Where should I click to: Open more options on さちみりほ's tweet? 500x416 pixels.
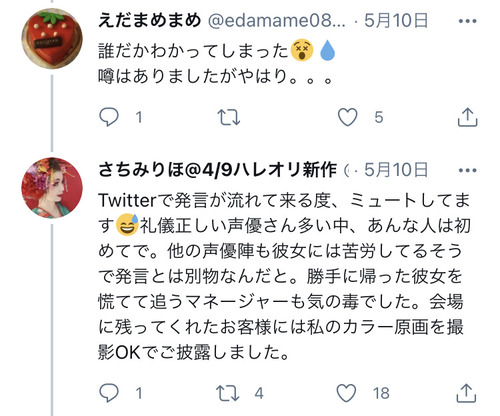pos(467,170)
